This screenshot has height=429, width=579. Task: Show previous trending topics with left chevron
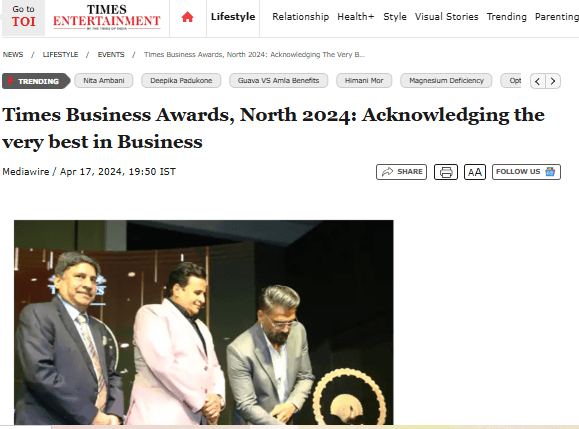click(x=538, y=81)
